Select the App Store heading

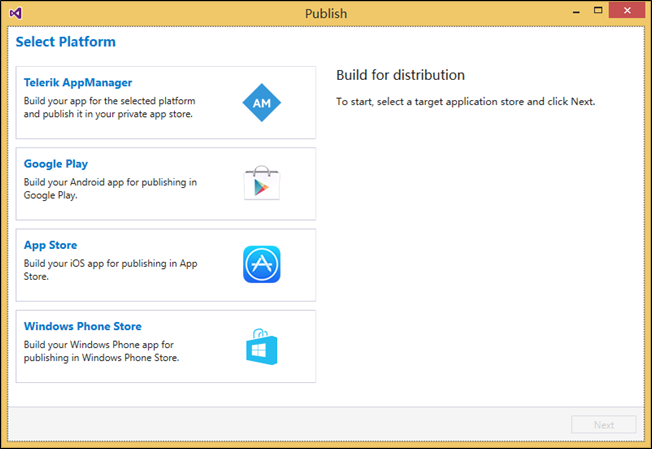(50, 245)
